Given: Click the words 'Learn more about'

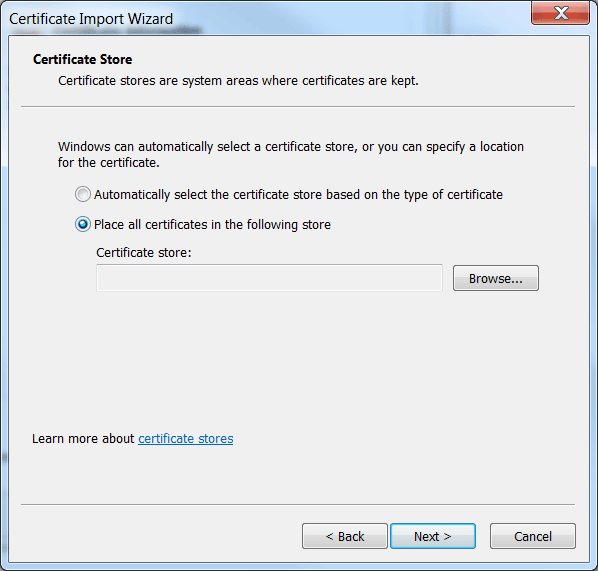Looking at the screenshot, I should tap(83, 439).
